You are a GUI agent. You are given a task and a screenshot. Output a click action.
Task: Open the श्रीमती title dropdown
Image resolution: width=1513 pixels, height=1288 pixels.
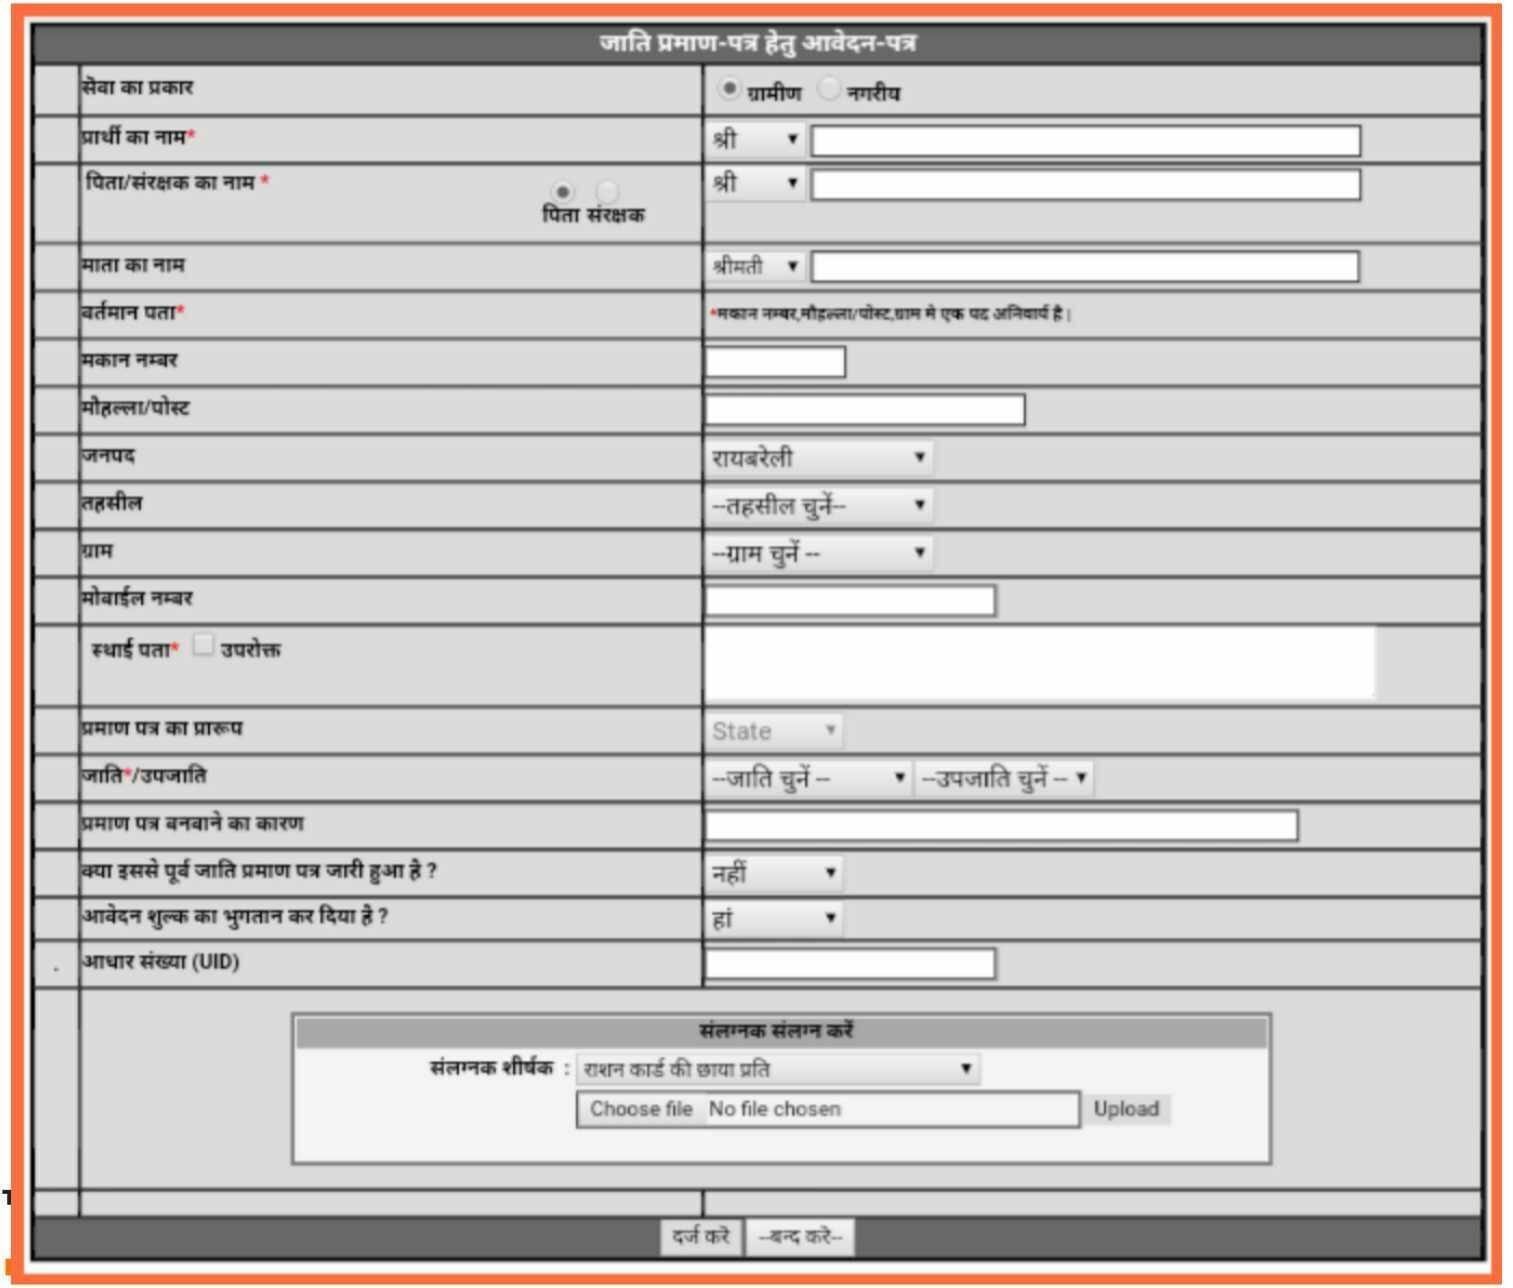pyautogui.click(x=756, y=267)
